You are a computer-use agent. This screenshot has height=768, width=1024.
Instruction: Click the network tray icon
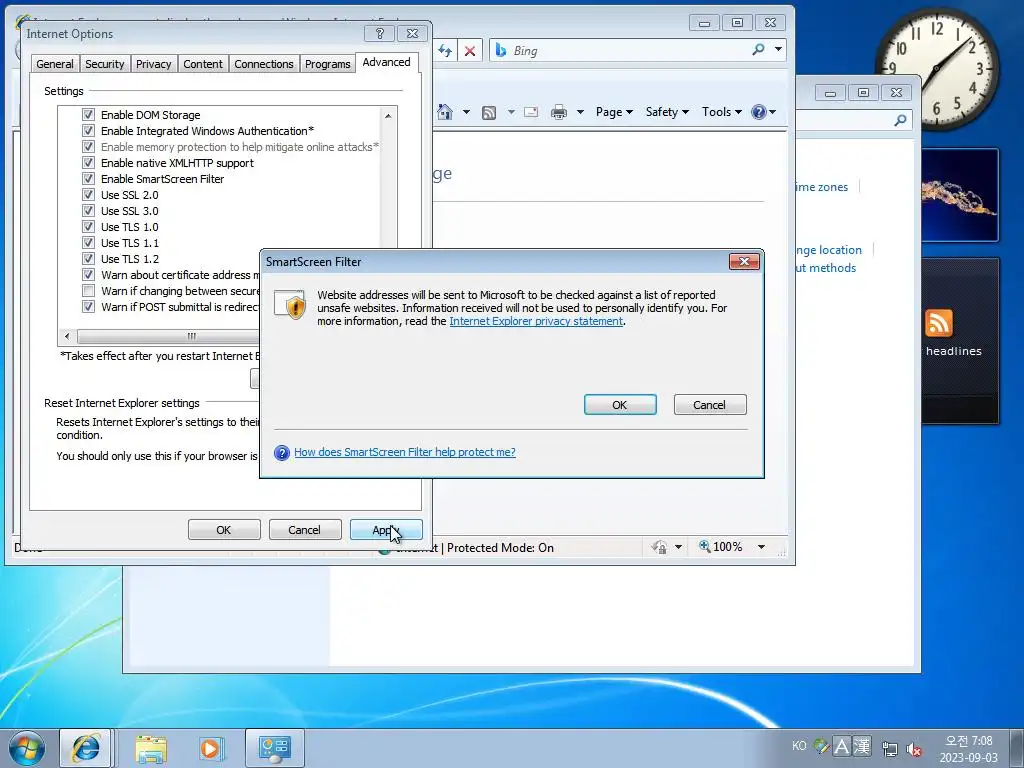(x=889, y=748)
